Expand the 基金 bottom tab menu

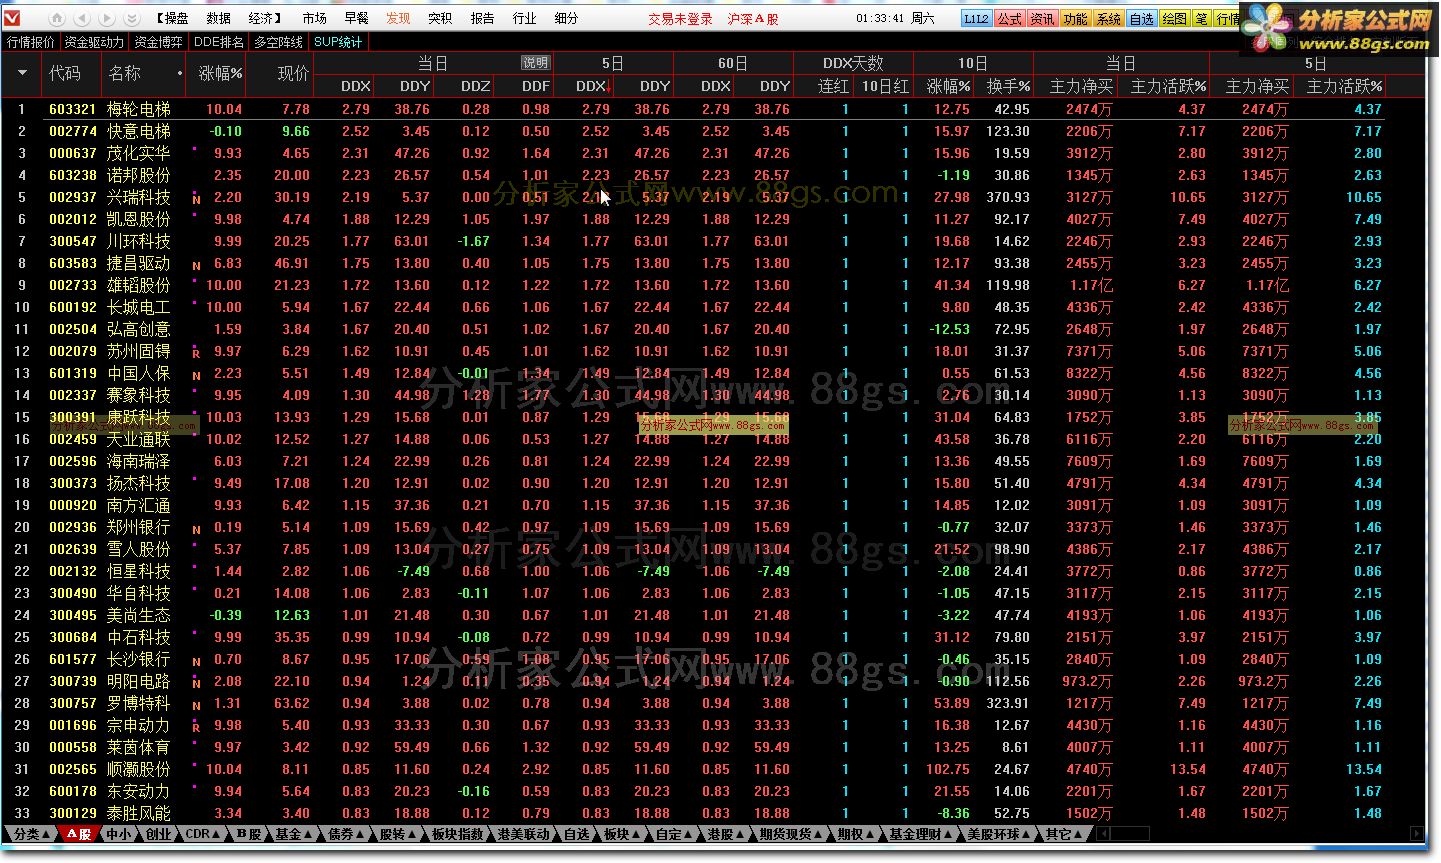(294, 834)
